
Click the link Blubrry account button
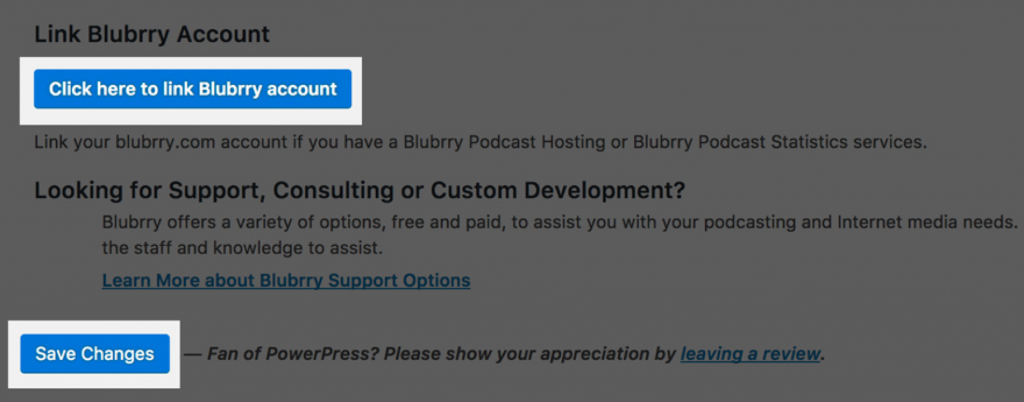click(x=193, y=89)
